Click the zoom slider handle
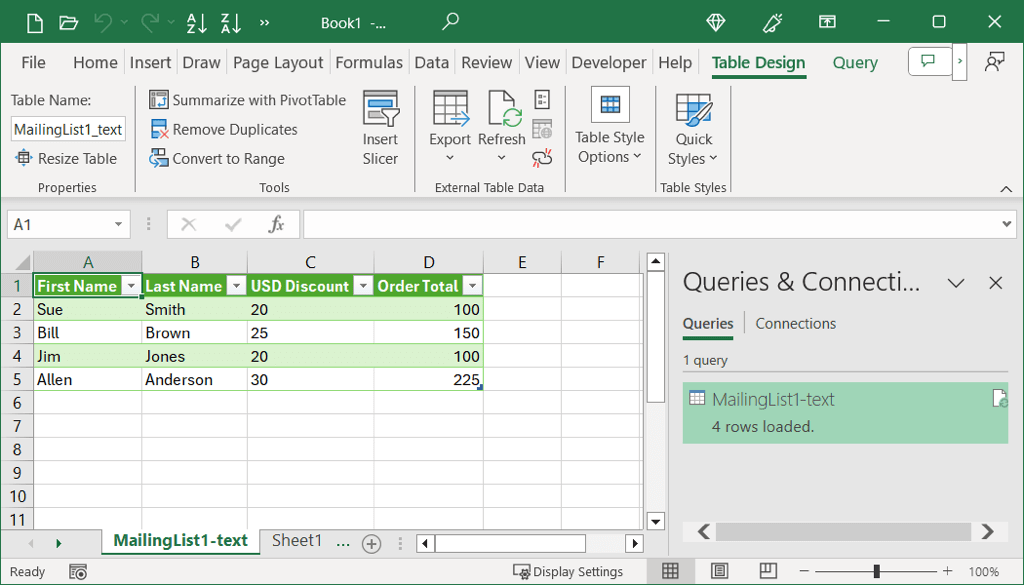 tap(876, 571)
